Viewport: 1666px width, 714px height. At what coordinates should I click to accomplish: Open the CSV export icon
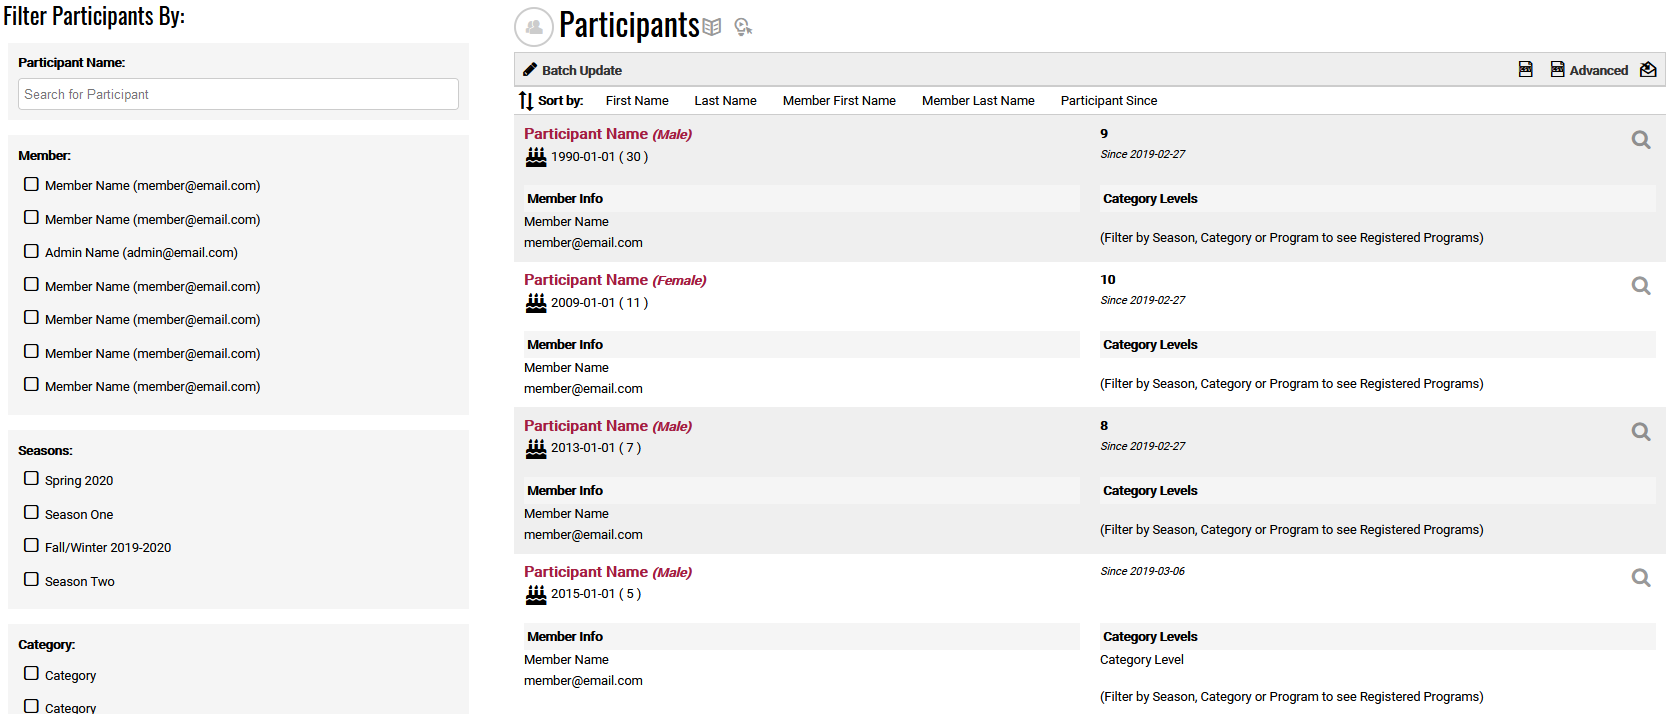pyautogui.click(x=1525, y=69)
